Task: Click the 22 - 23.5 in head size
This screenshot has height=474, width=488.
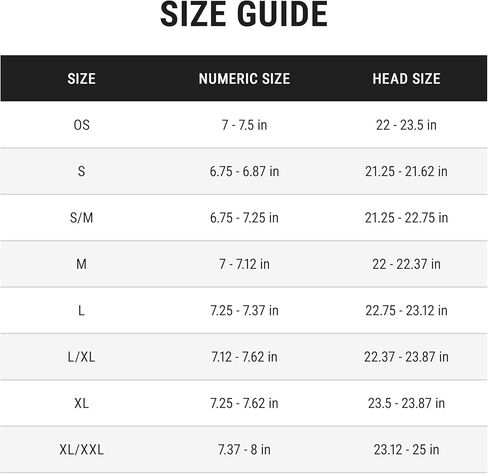Action: (406, 125)
